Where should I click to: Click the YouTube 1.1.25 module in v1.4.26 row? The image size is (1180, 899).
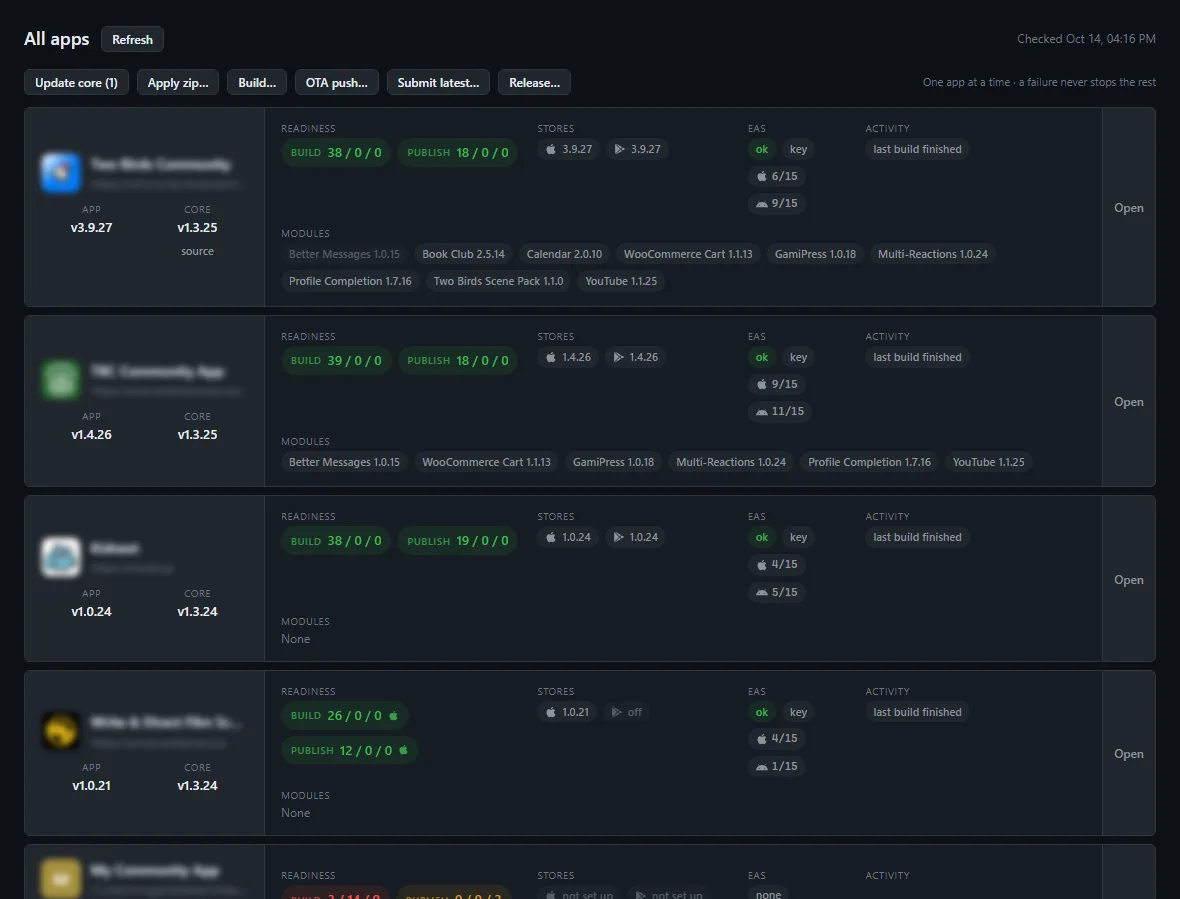click(x=989, y=462)
